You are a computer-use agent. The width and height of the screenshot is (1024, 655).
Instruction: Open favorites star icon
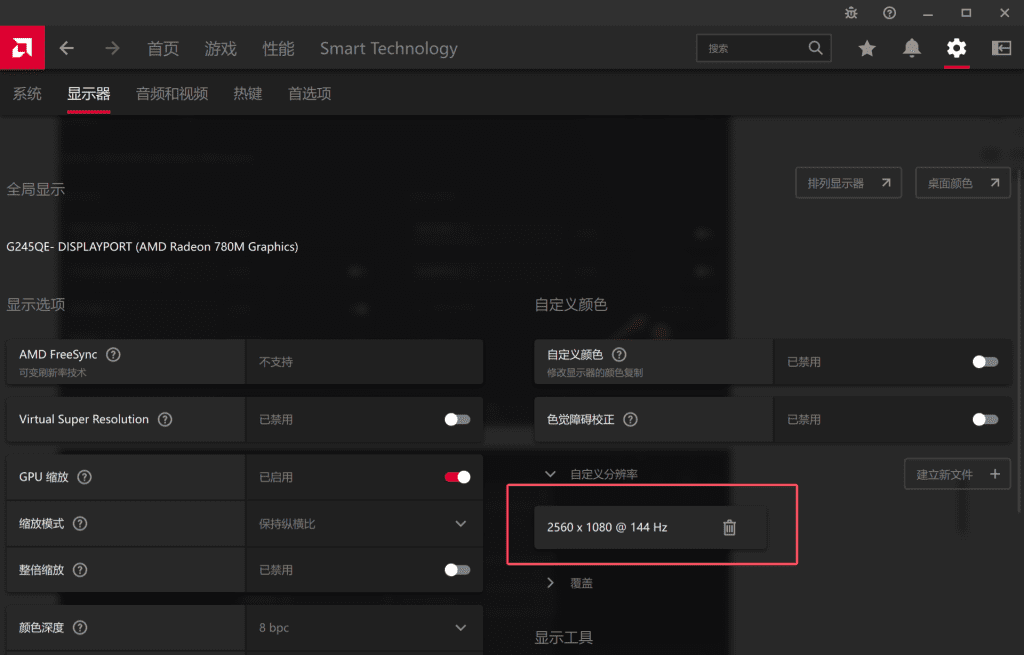click(867, 48)
